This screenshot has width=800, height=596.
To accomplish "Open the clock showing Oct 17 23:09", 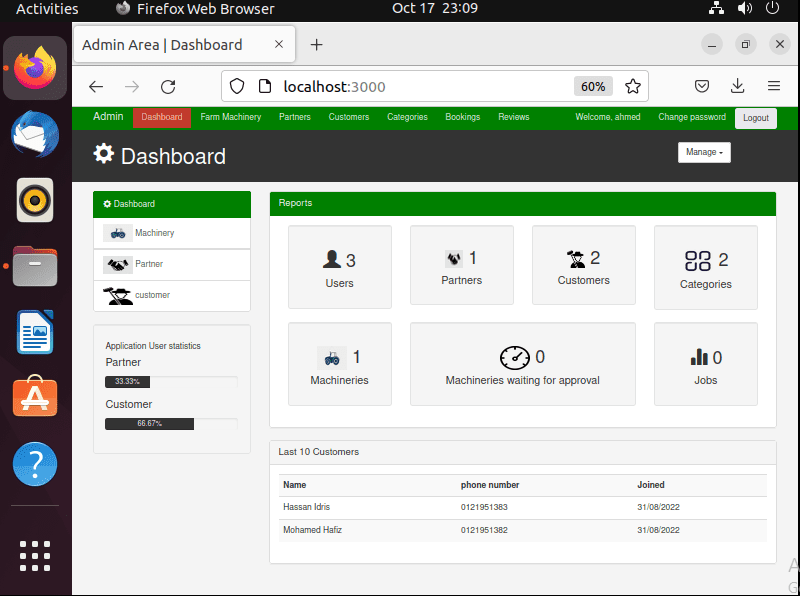I will click(x=435, y=8).
